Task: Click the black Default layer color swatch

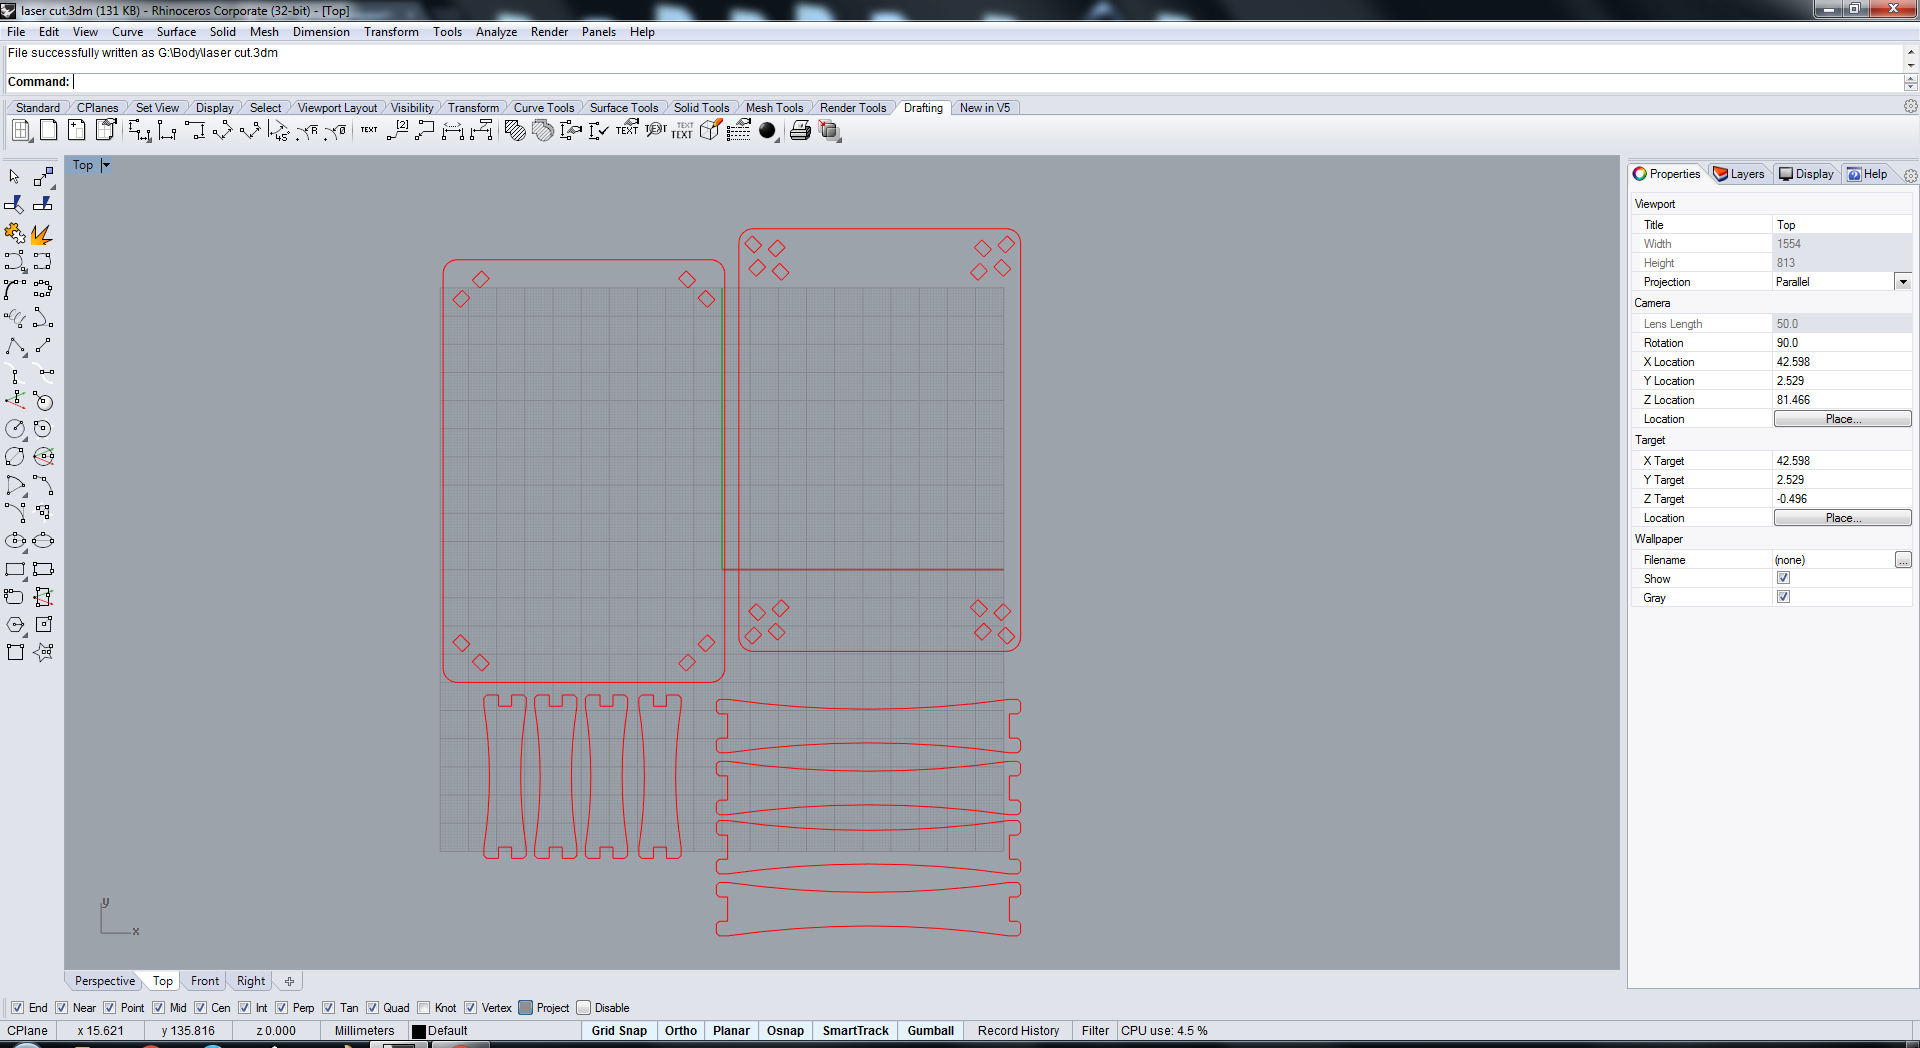Action: coord(419,1031)
